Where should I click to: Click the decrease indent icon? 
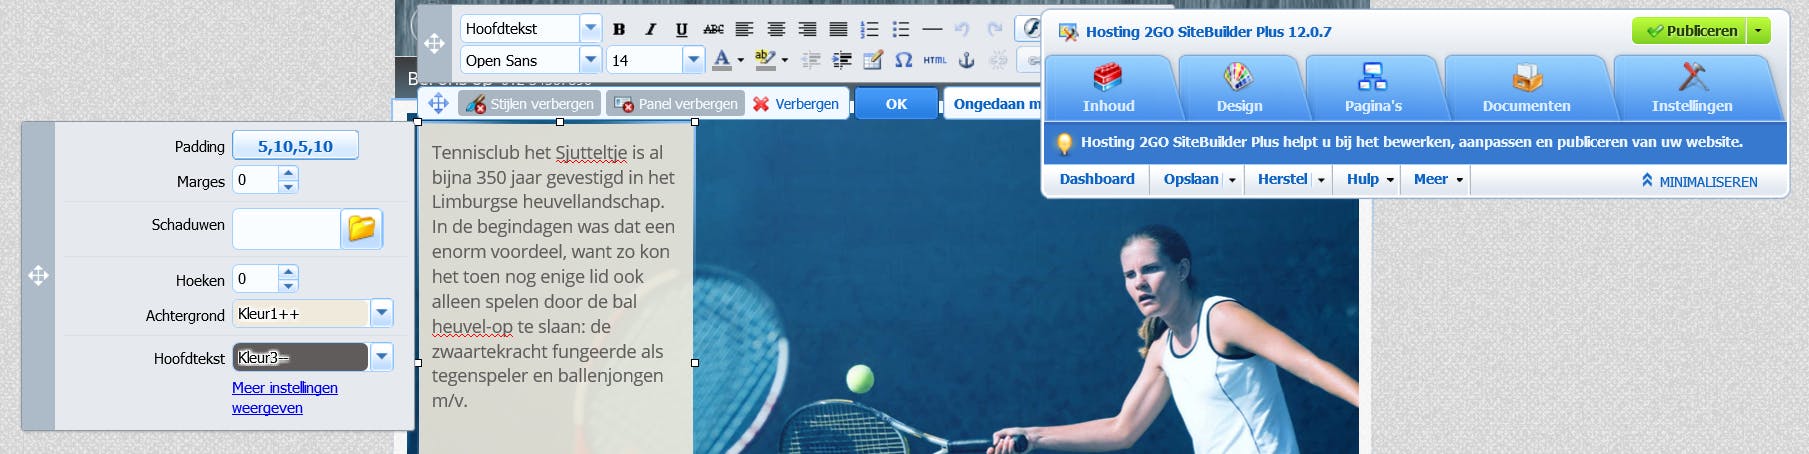coord(811,60)
